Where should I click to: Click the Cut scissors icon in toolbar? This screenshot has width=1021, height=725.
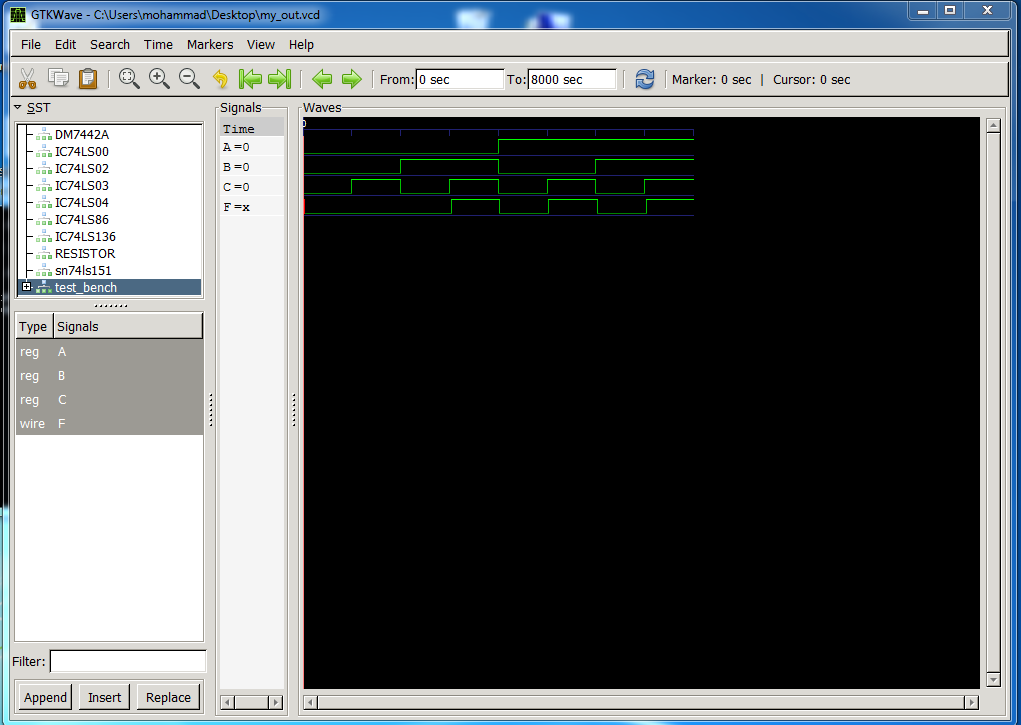[x=27, y=79]
